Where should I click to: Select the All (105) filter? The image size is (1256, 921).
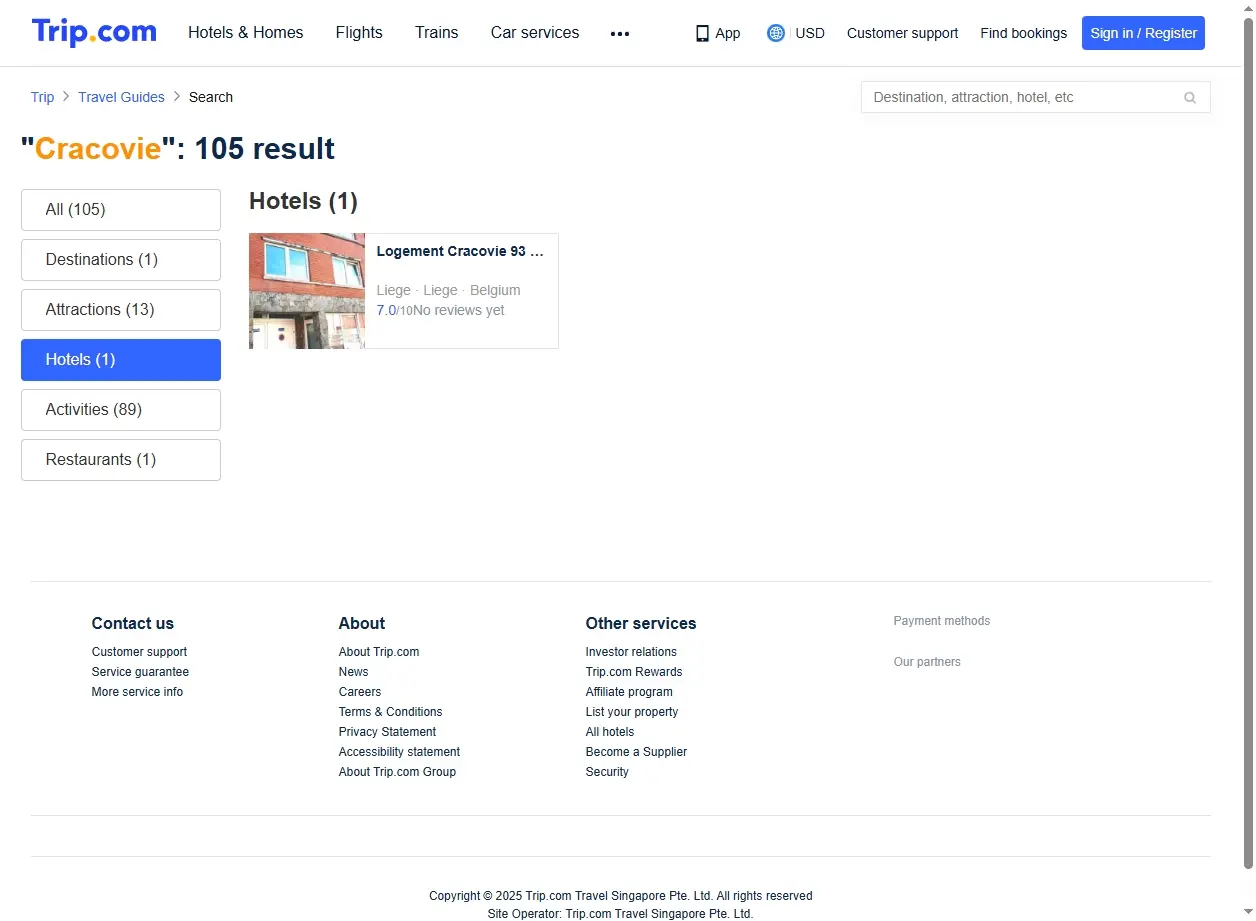tap(121, 210)
